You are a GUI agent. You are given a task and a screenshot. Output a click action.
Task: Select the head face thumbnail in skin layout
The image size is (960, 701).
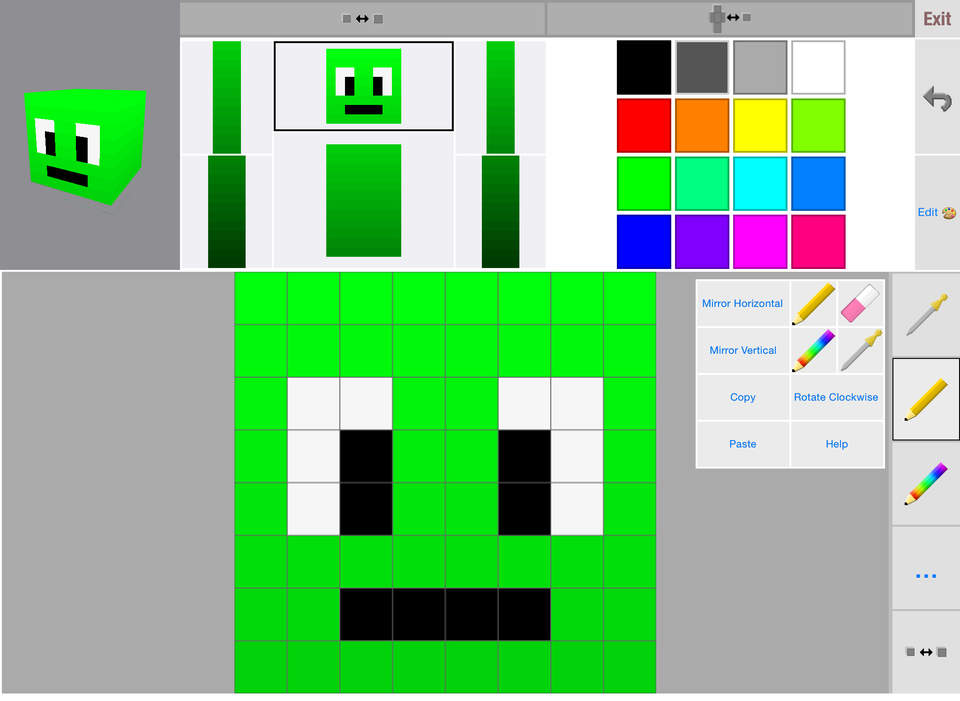pyautogui.click(x=363, y=86)
